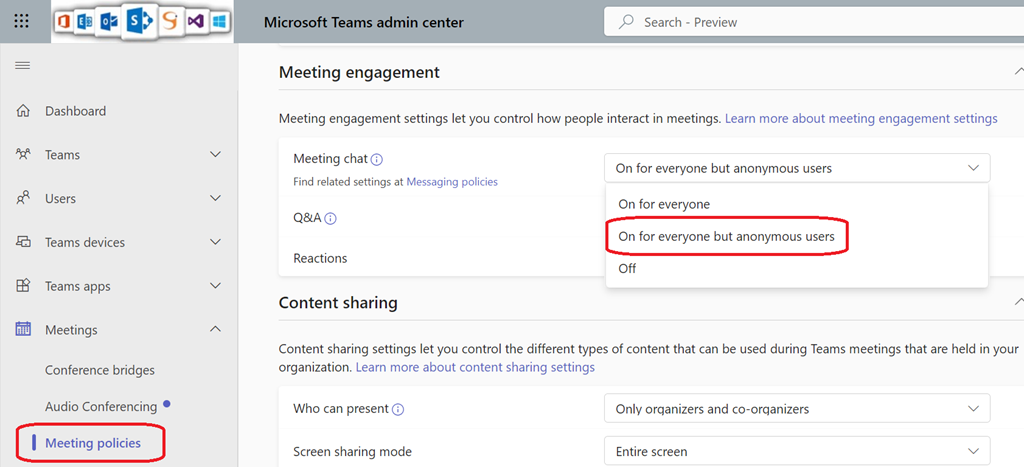This screenshot has height=467, width=1024.
Task: Open the Screen sharing mode dropdown
Action: [x=796, y=451]
